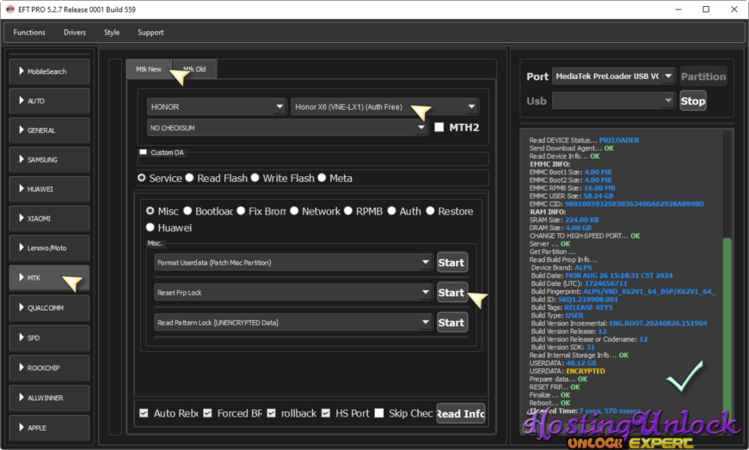Open the ROCKCHIP sidebar module
Screen dimensions: 749x450
51,367
